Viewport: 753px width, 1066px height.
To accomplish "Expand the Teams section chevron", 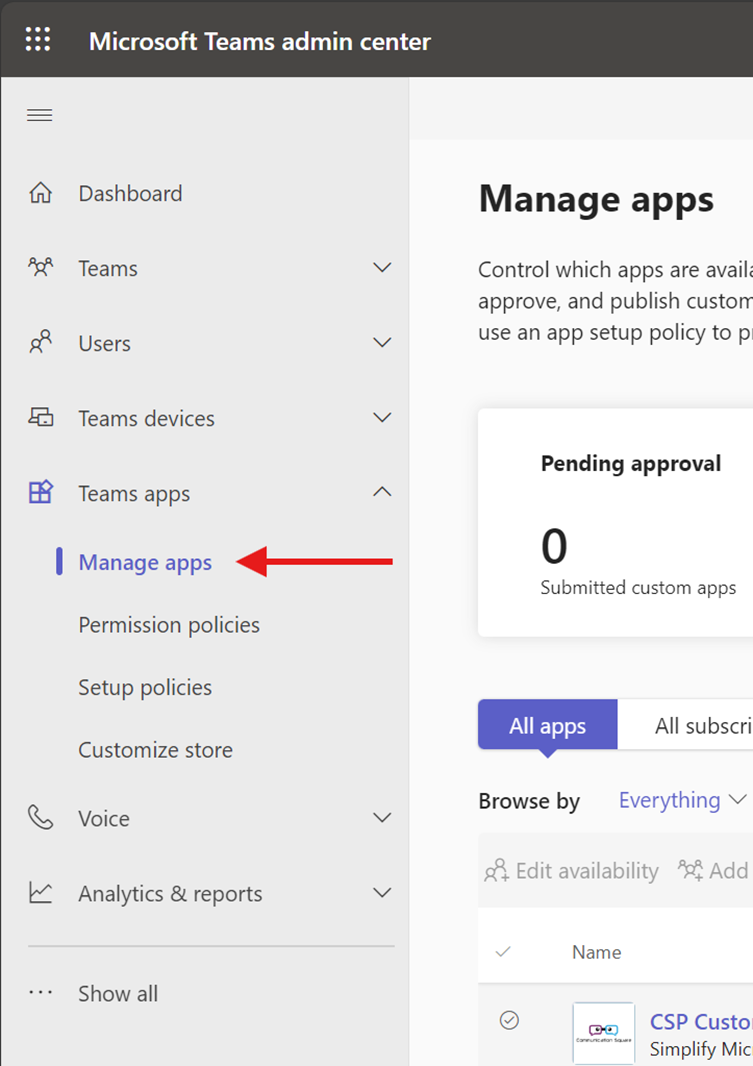I will point(382,267).
